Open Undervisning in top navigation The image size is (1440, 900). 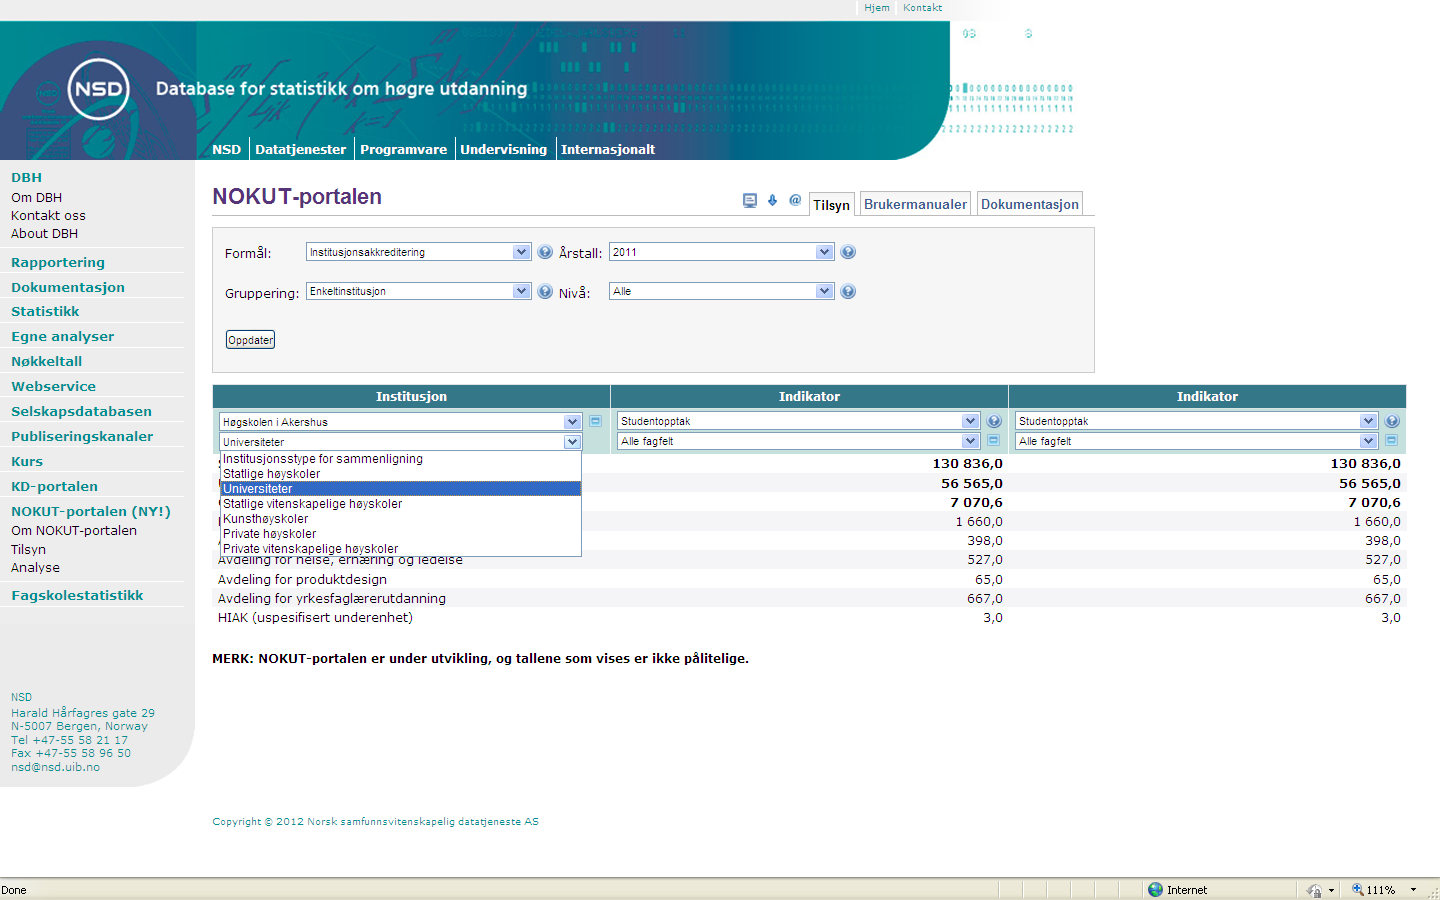[x=503, y=149]
